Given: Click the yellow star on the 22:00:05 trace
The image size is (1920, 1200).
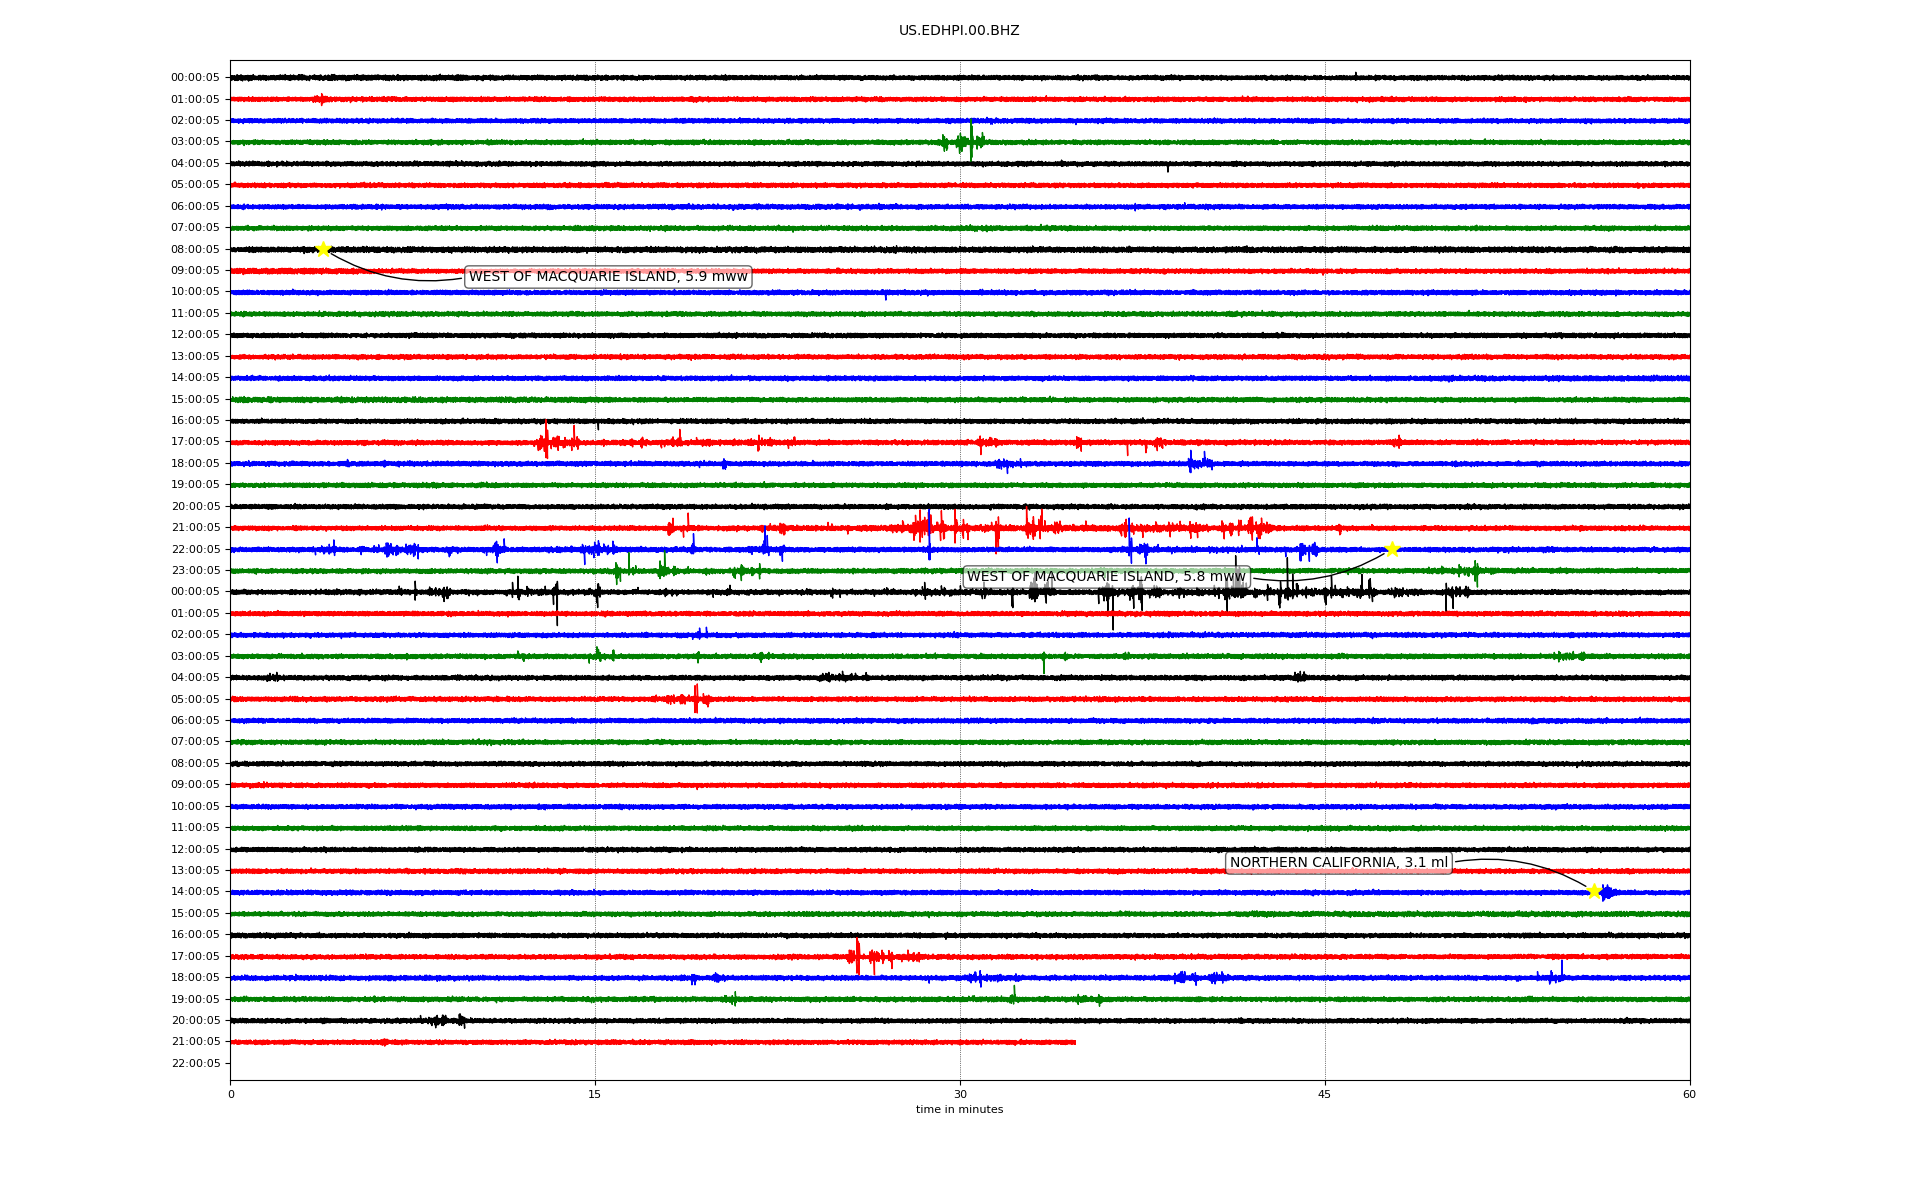Looking at the screenshot, I should (1391, 549).
